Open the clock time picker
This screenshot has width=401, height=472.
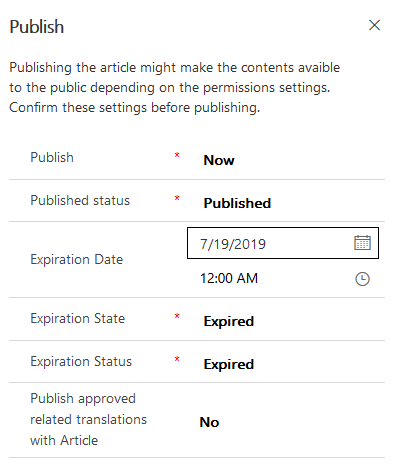[x=362, y=279]
